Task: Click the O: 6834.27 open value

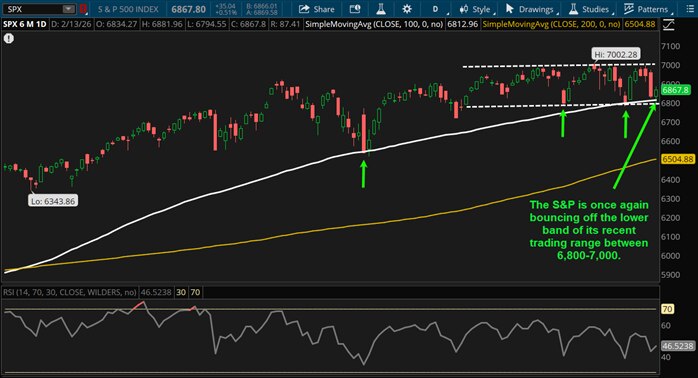Action: click(x=116, y=24)
